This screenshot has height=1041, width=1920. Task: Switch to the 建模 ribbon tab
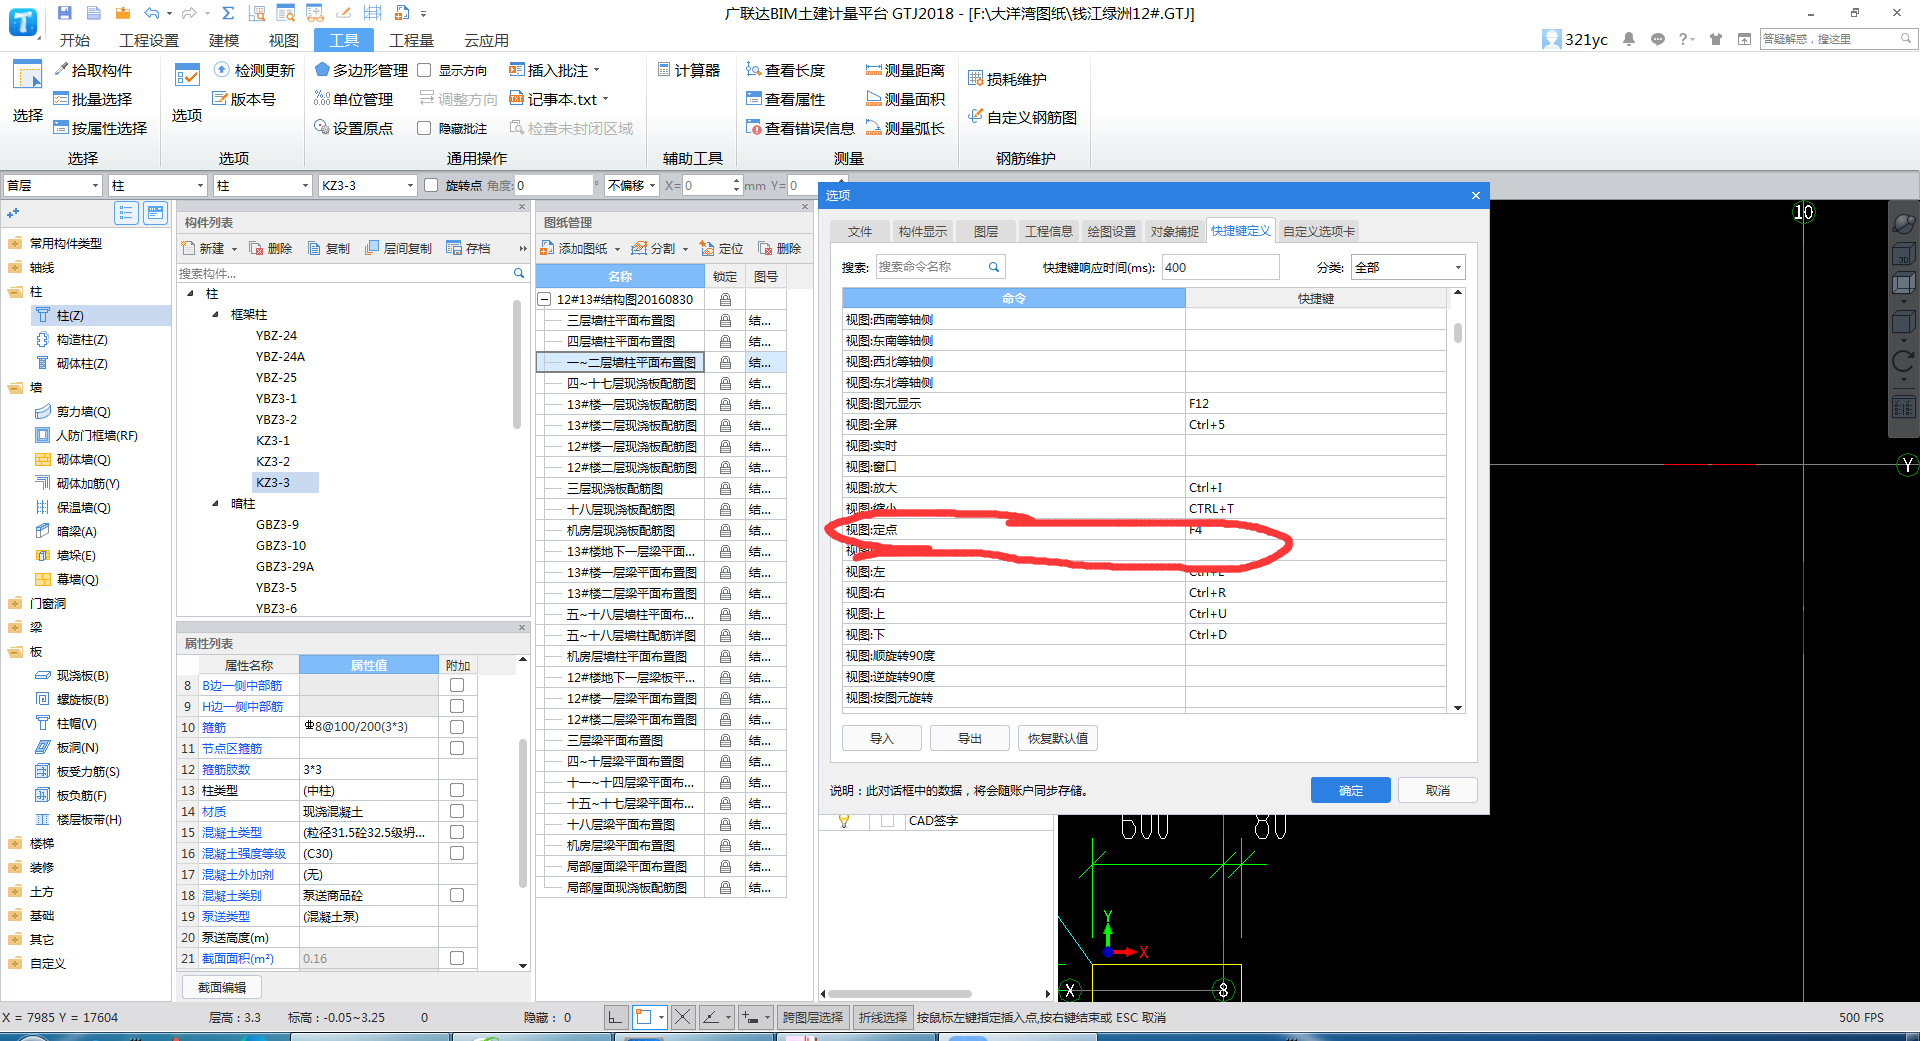coord(224,40)
